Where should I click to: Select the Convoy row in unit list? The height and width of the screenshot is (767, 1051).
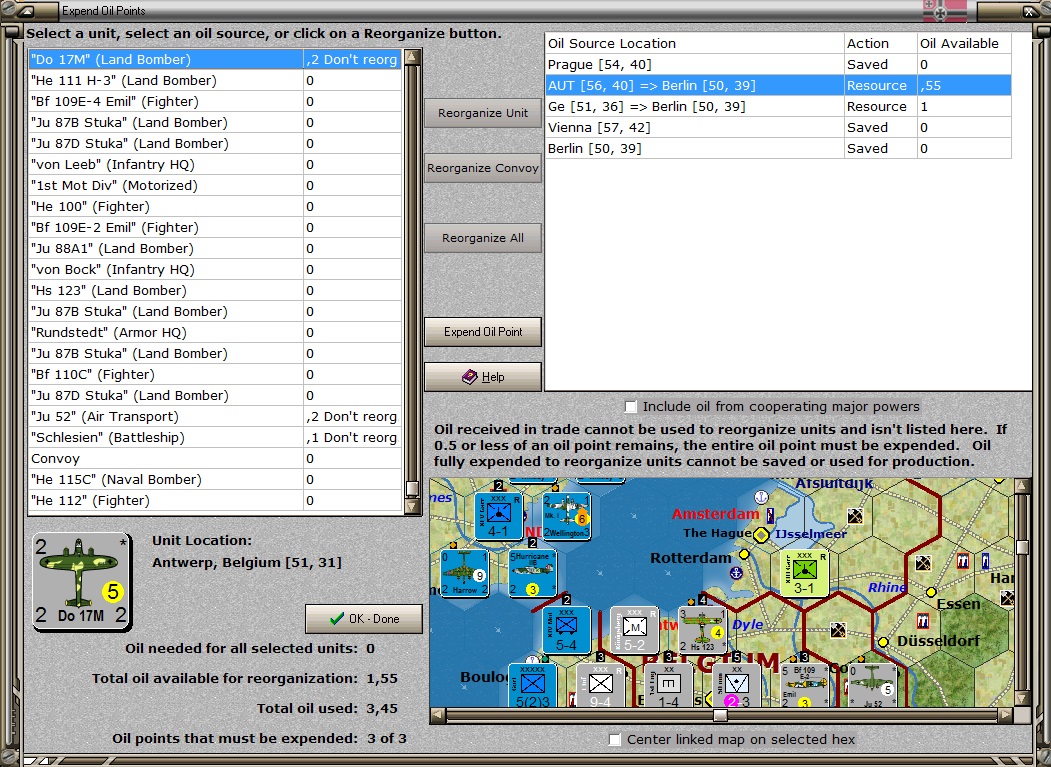pos(215,459)
